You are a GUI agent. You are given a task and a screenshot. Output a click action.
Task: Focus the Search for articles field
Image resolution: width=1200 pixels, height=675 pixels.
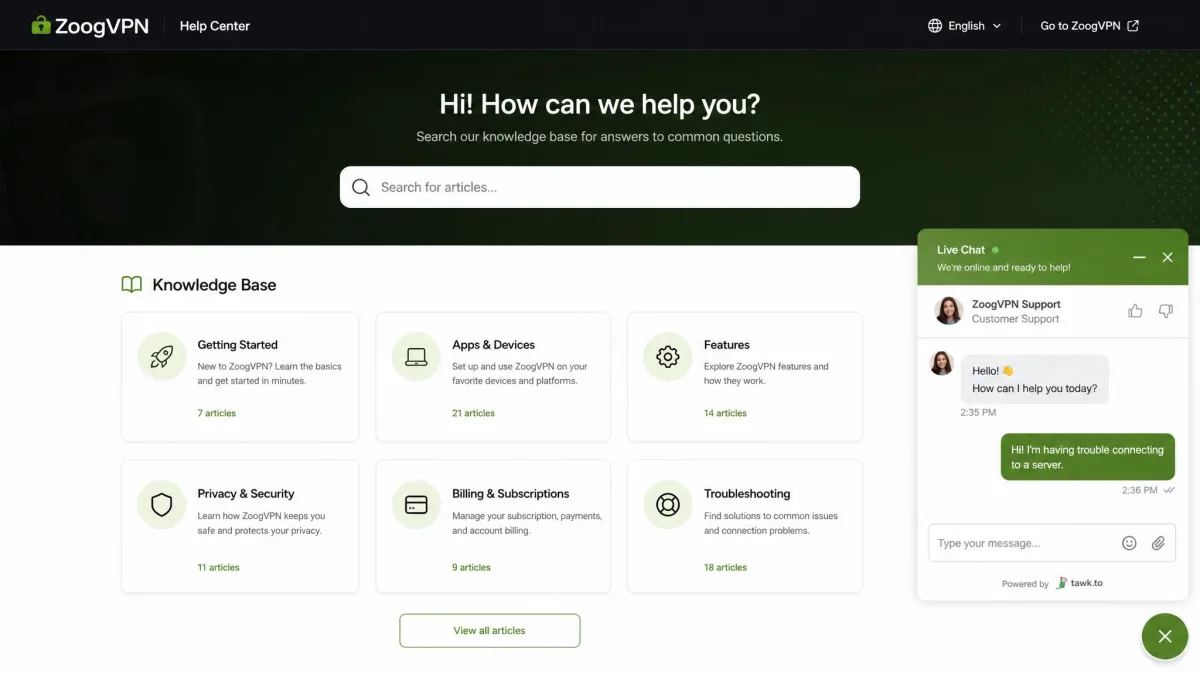click(x=600, y=187)
